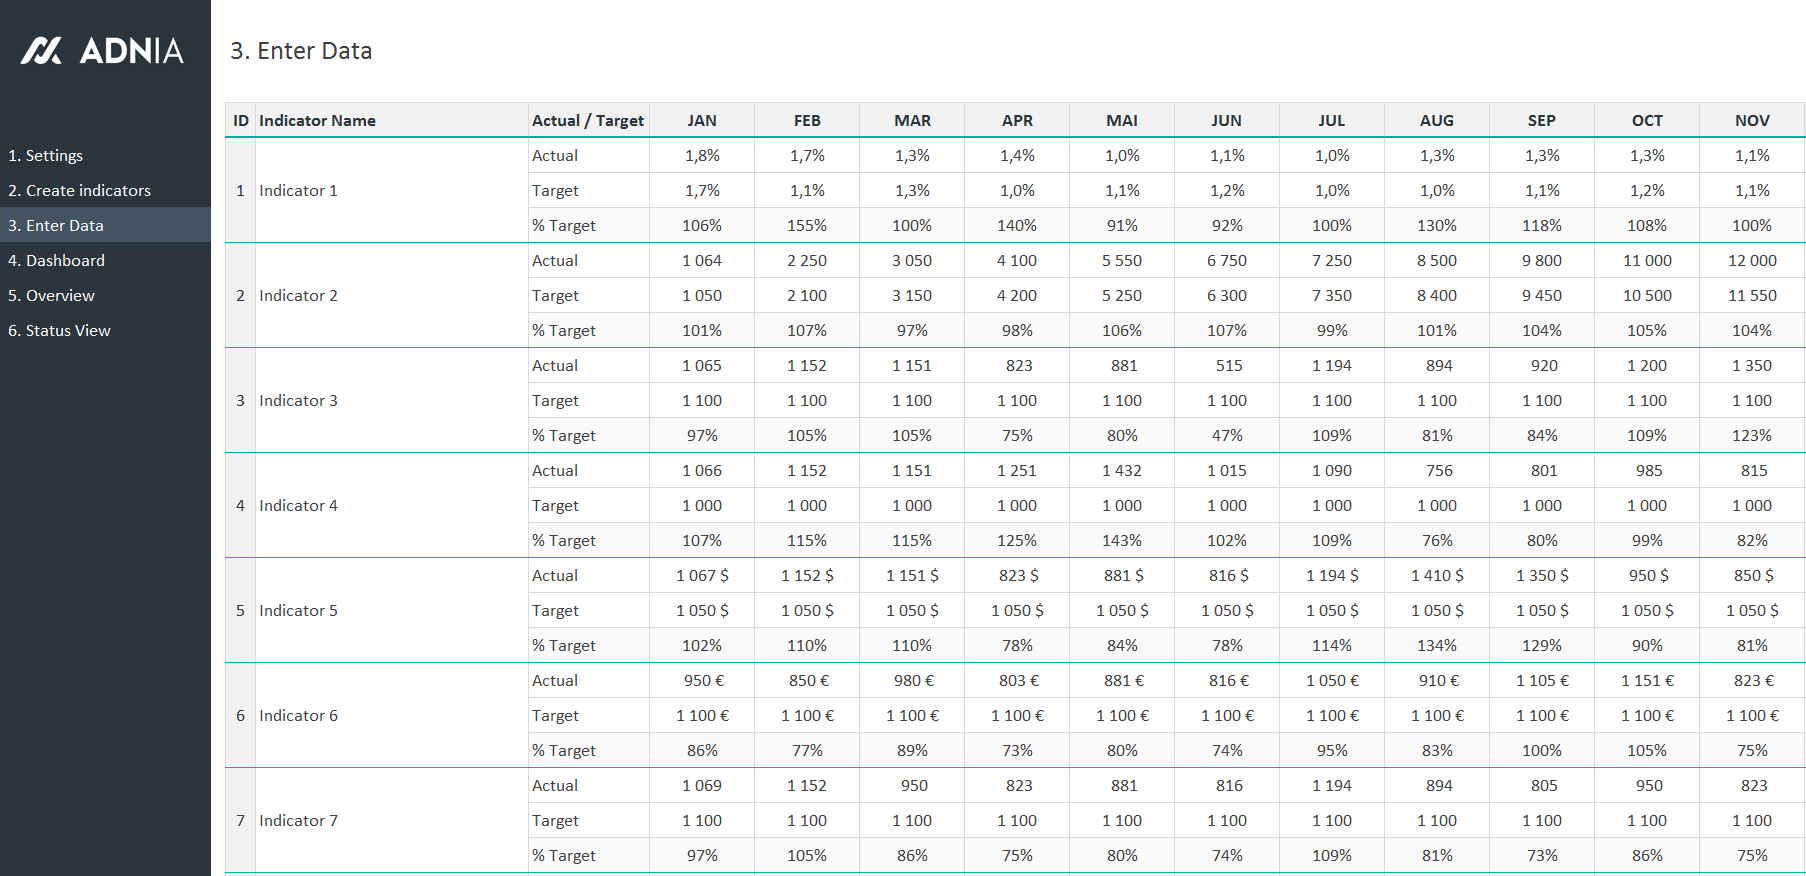The width and height of the screenshot is (1806, 876).
Task: Click the JAN month column header
Action: 702,121
